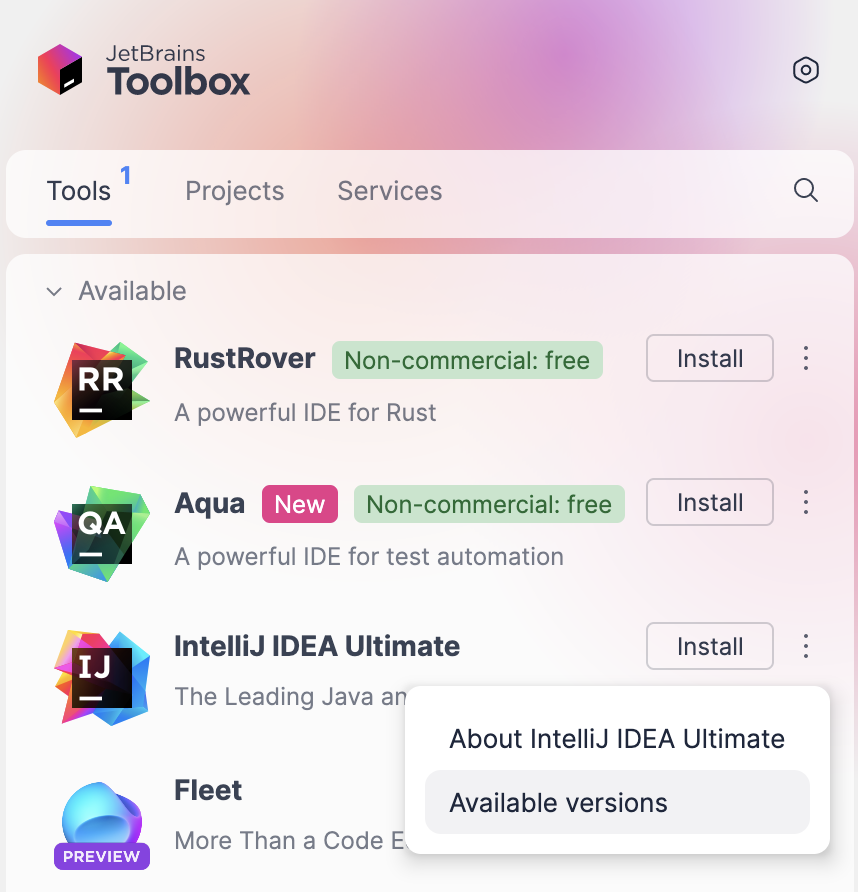Click the PREVIEW label under Fleet
The width and height of the screenshot is (858, 892).
pos(102,856)
